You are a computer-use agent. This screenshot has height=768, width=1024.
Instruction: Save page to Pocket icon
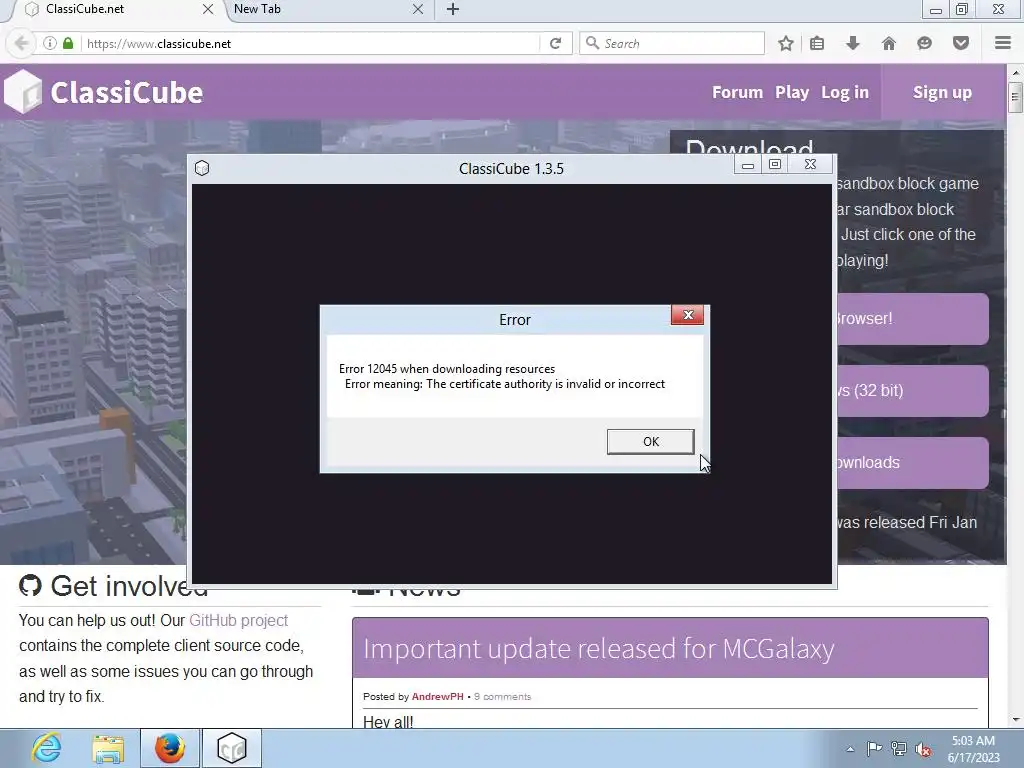[x=961, y=44]
